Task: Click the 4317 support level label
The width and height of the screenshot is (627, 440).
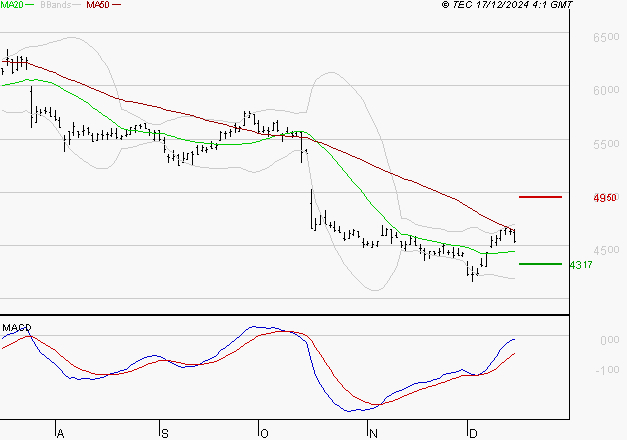Action: pos(581,265)
